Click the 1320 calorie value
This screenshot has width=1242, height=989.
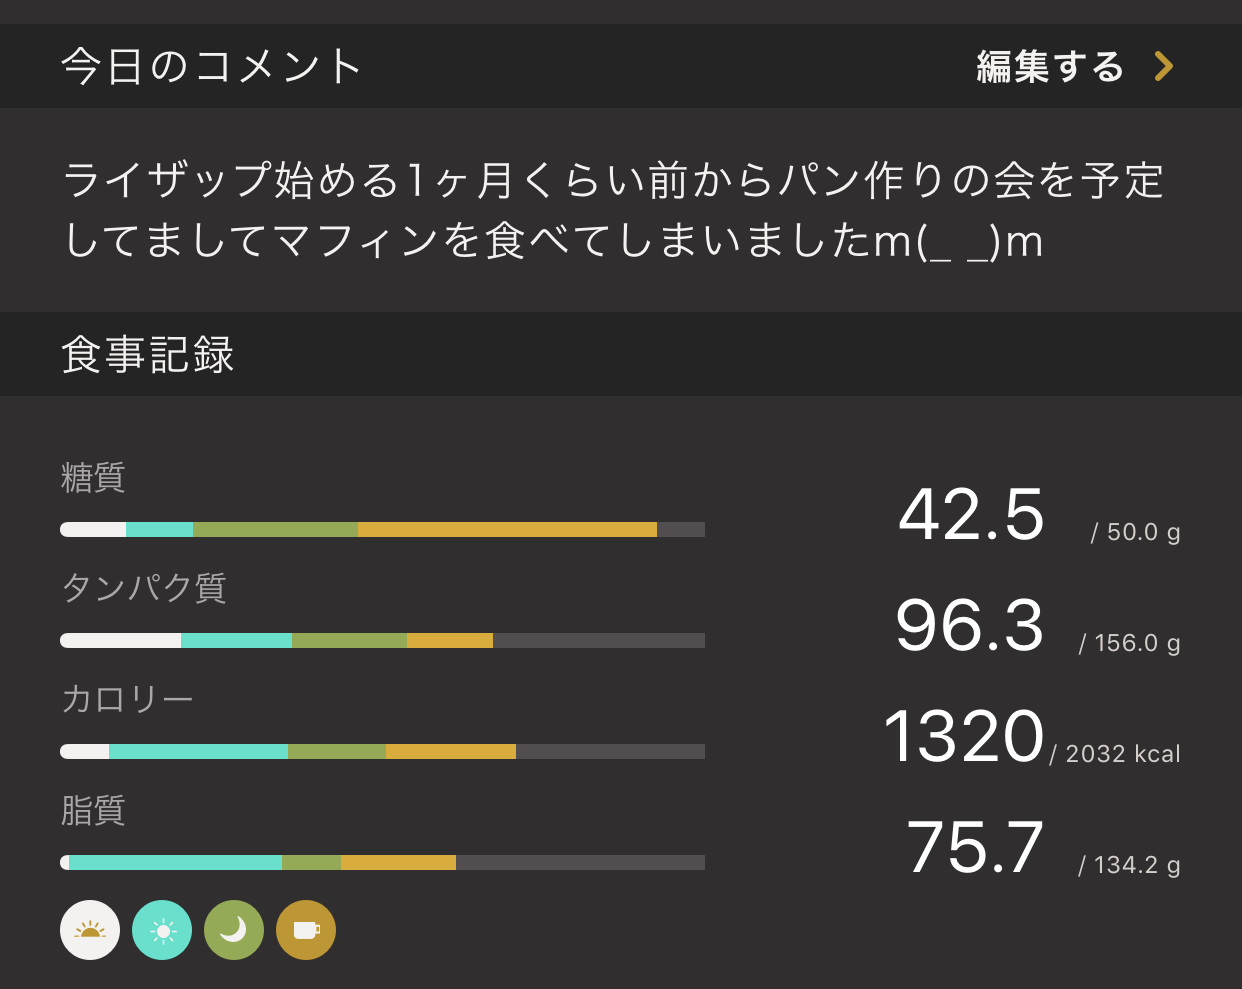click(x=964, y=737)
